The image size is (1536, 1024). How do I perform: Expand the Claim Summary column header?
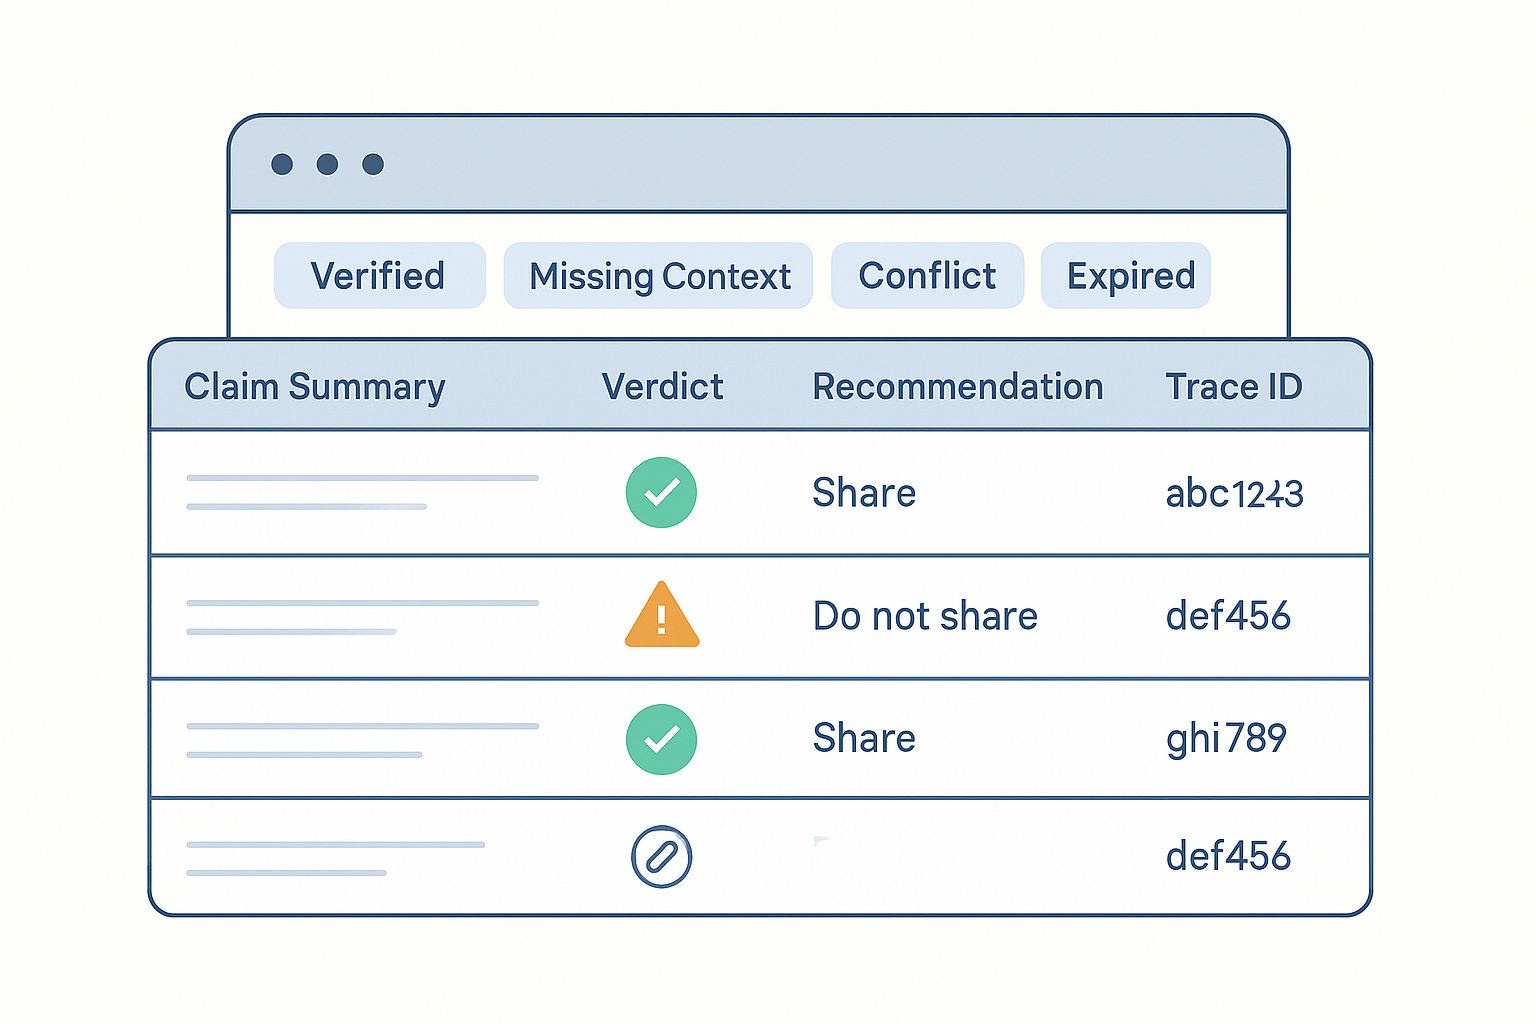pos(315,387)
